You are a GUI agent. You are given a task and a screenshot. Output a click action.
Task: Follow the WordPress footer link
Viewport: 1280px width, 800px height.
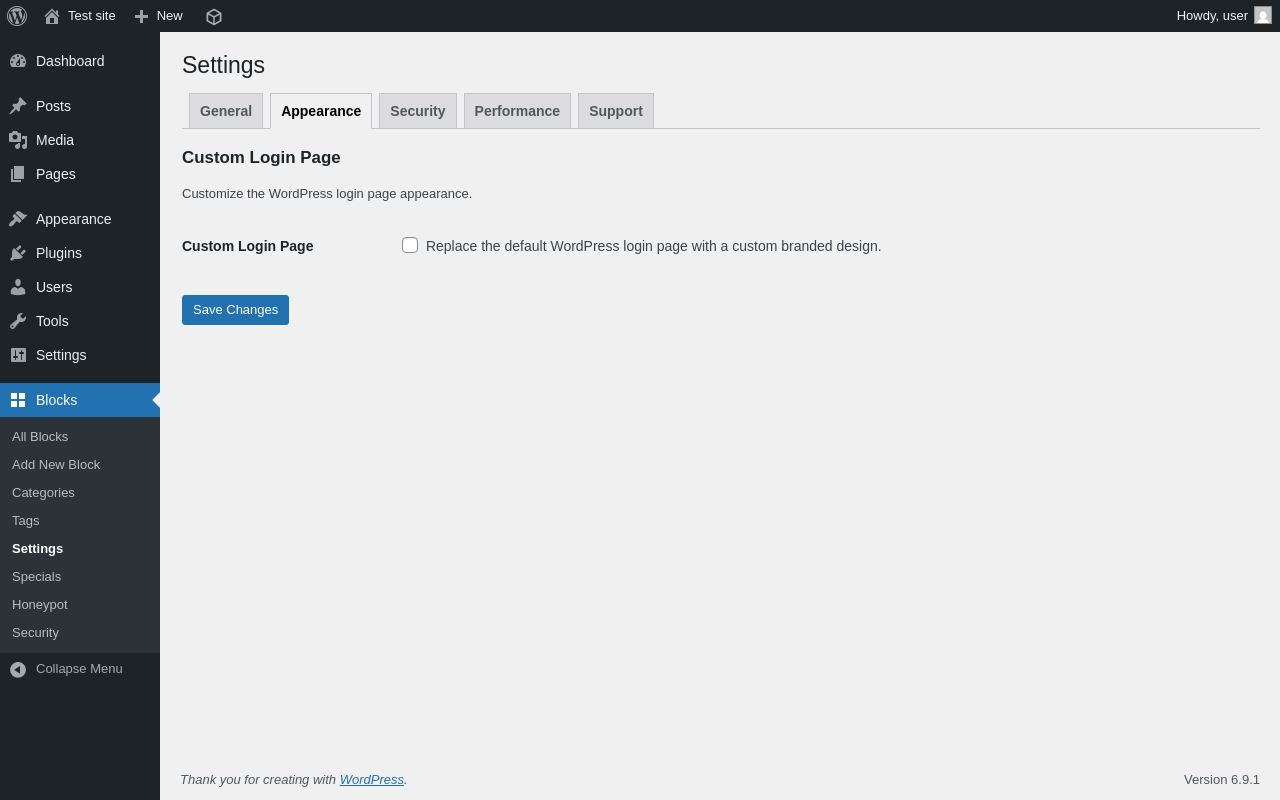372,779
